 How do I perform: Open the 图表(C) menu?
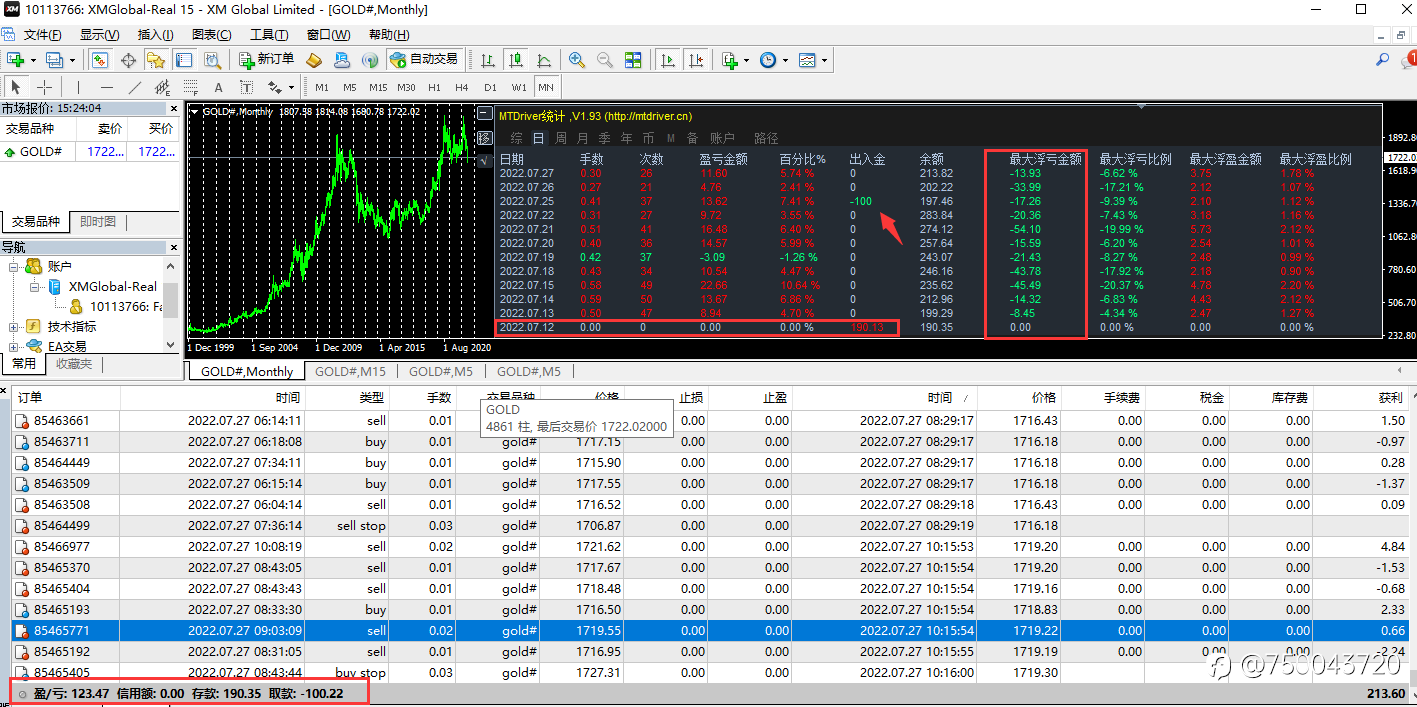click(211, 34)
